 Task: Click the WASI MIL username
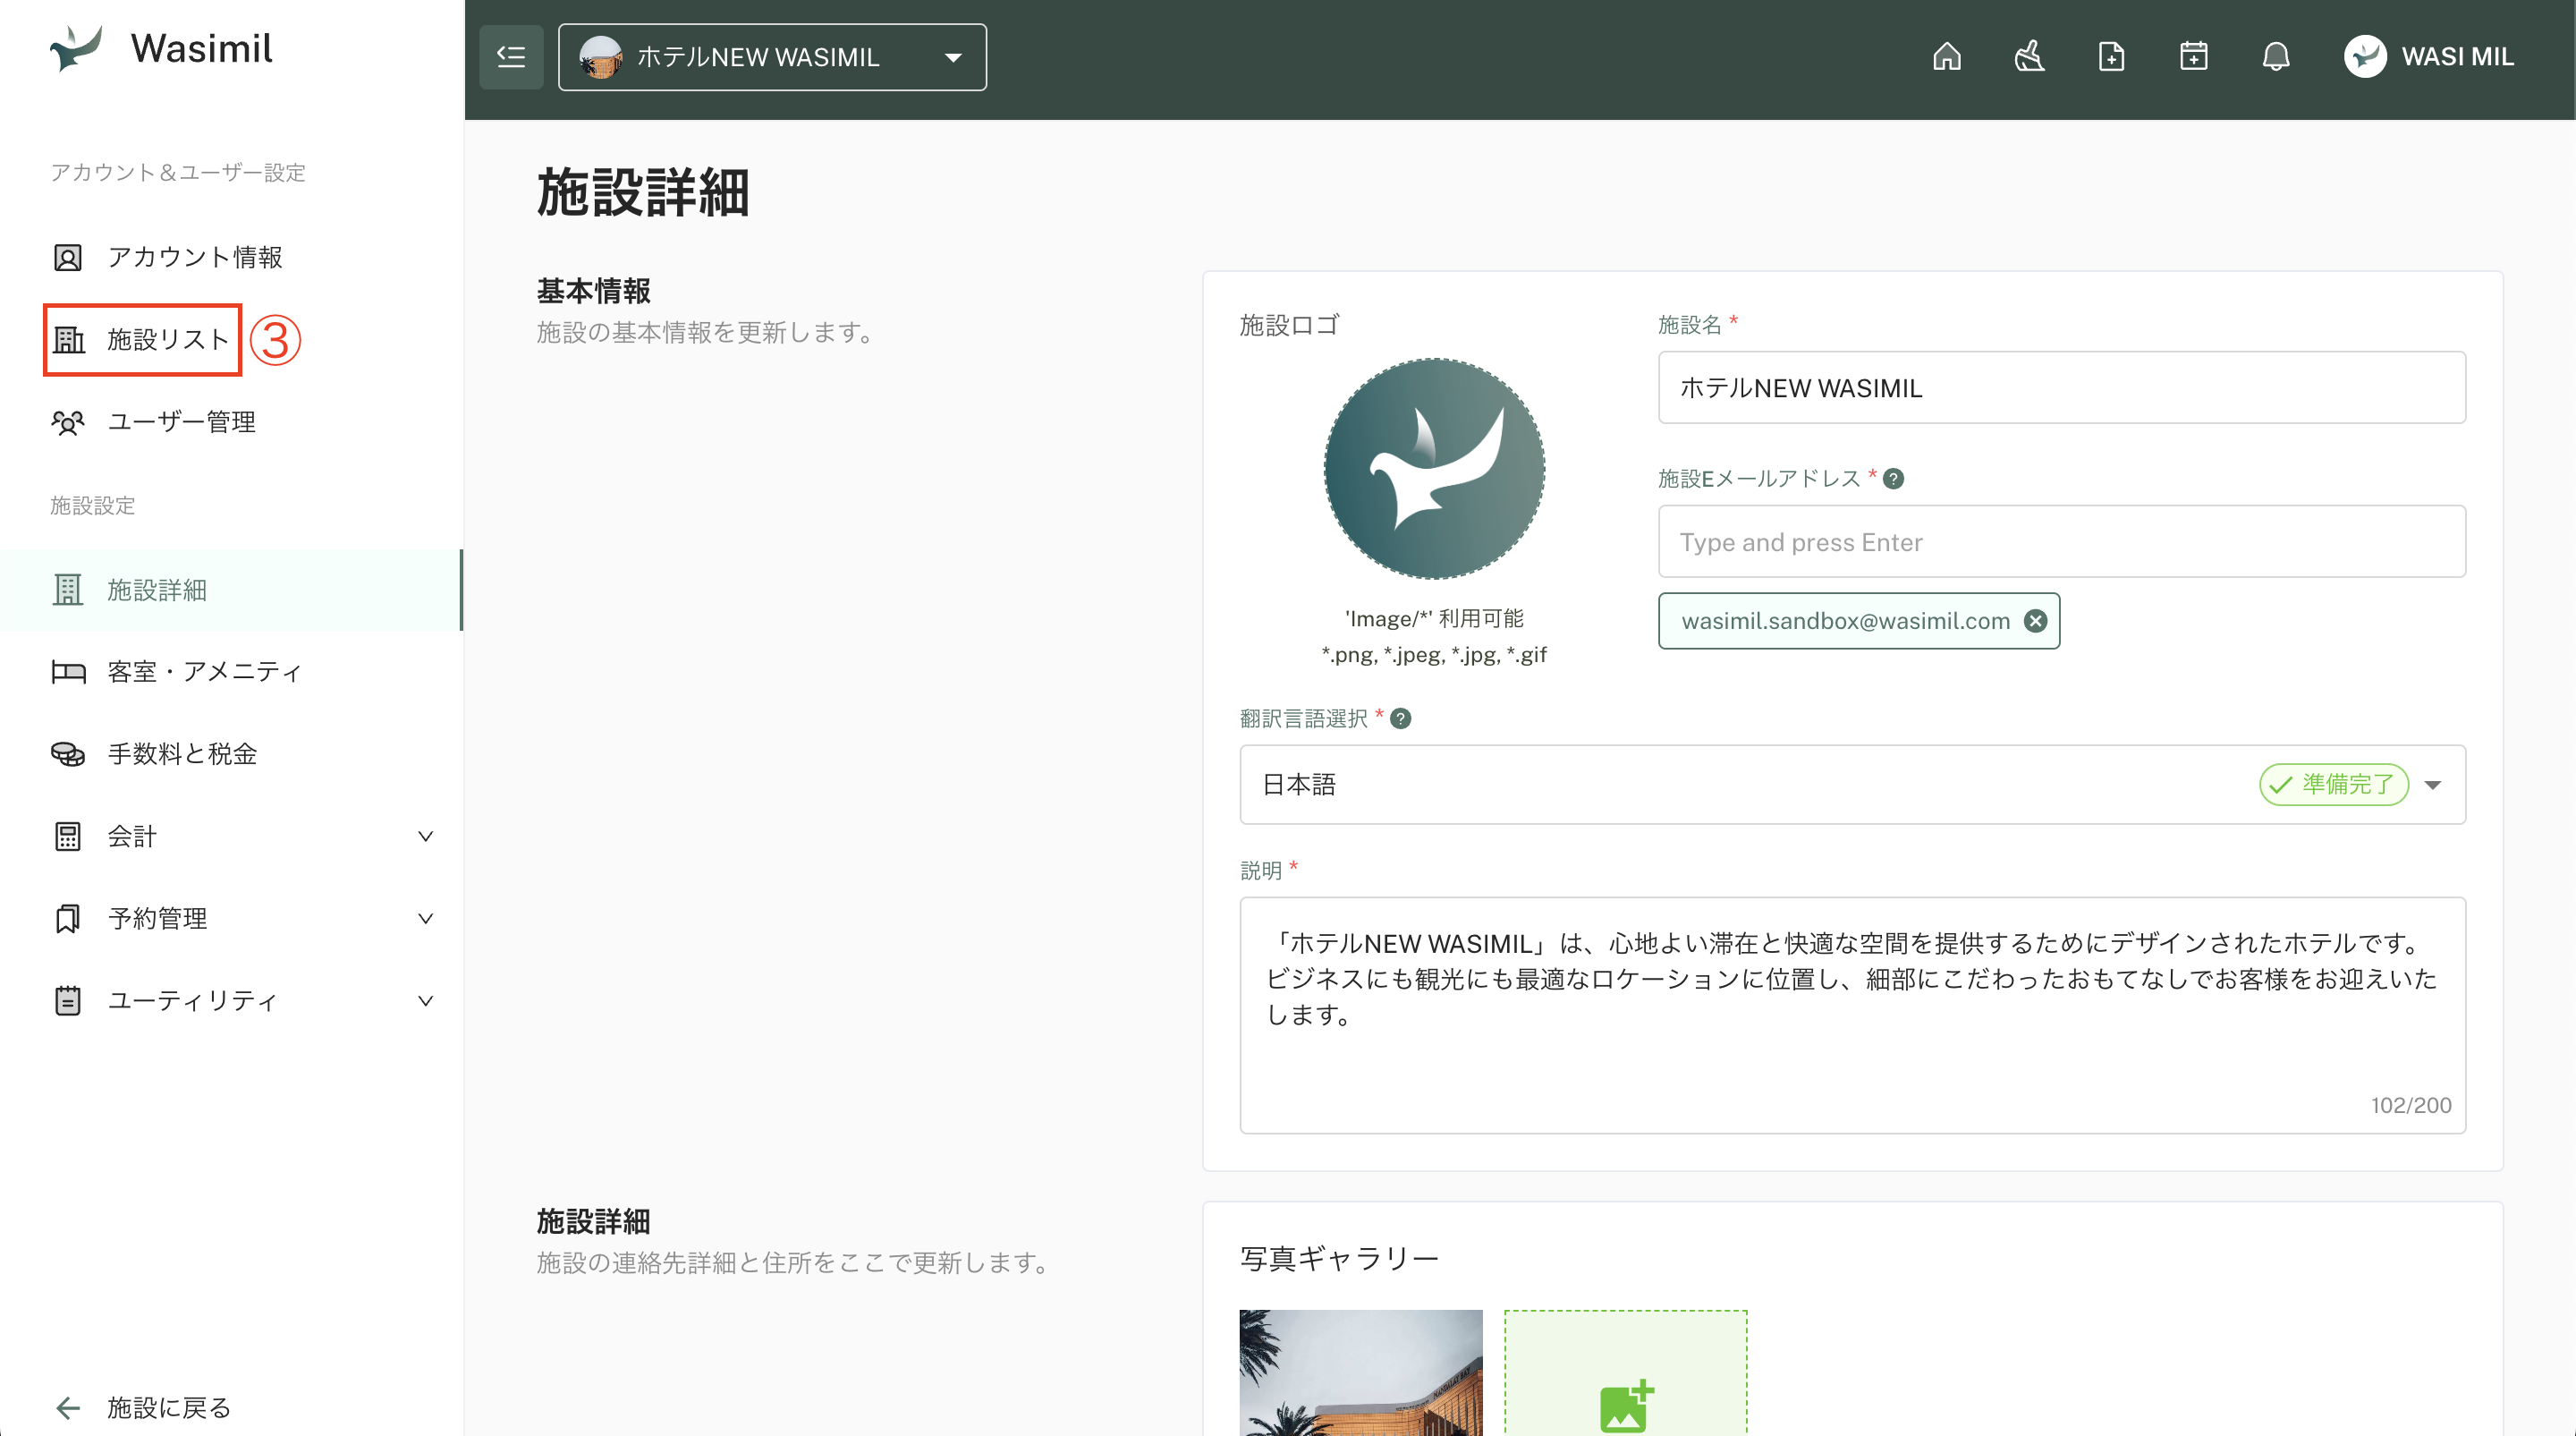tap(2457, 57)
